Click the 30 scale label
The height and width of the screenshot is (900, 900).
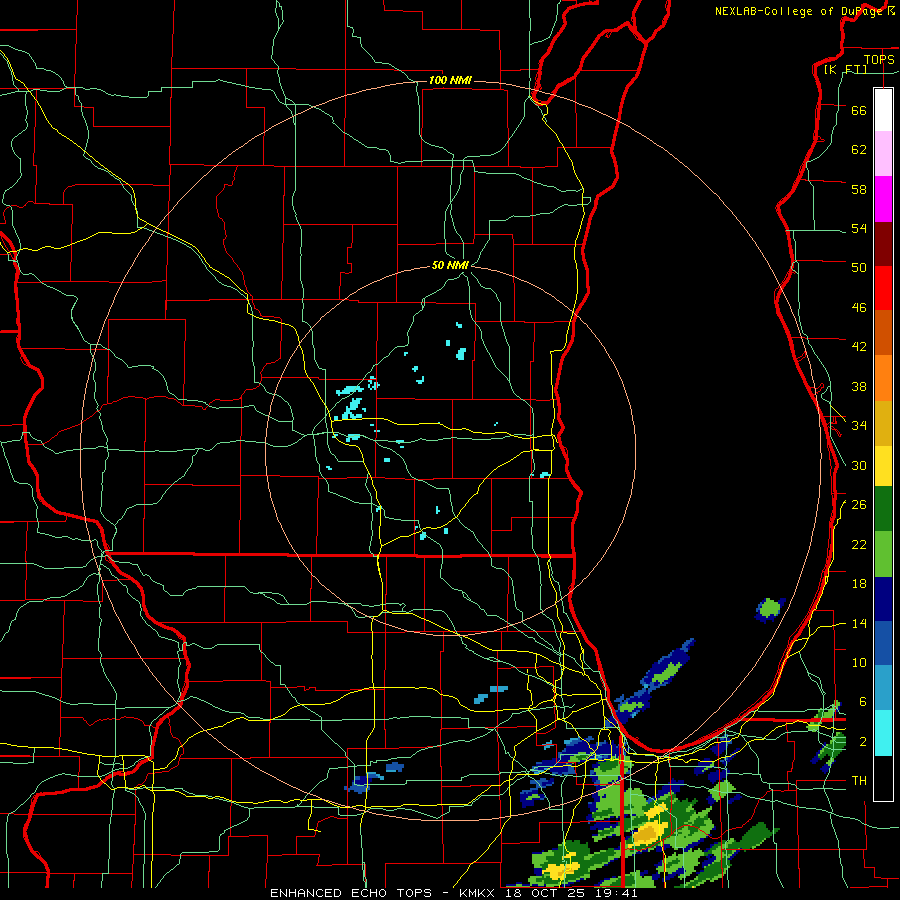[859, 465]
